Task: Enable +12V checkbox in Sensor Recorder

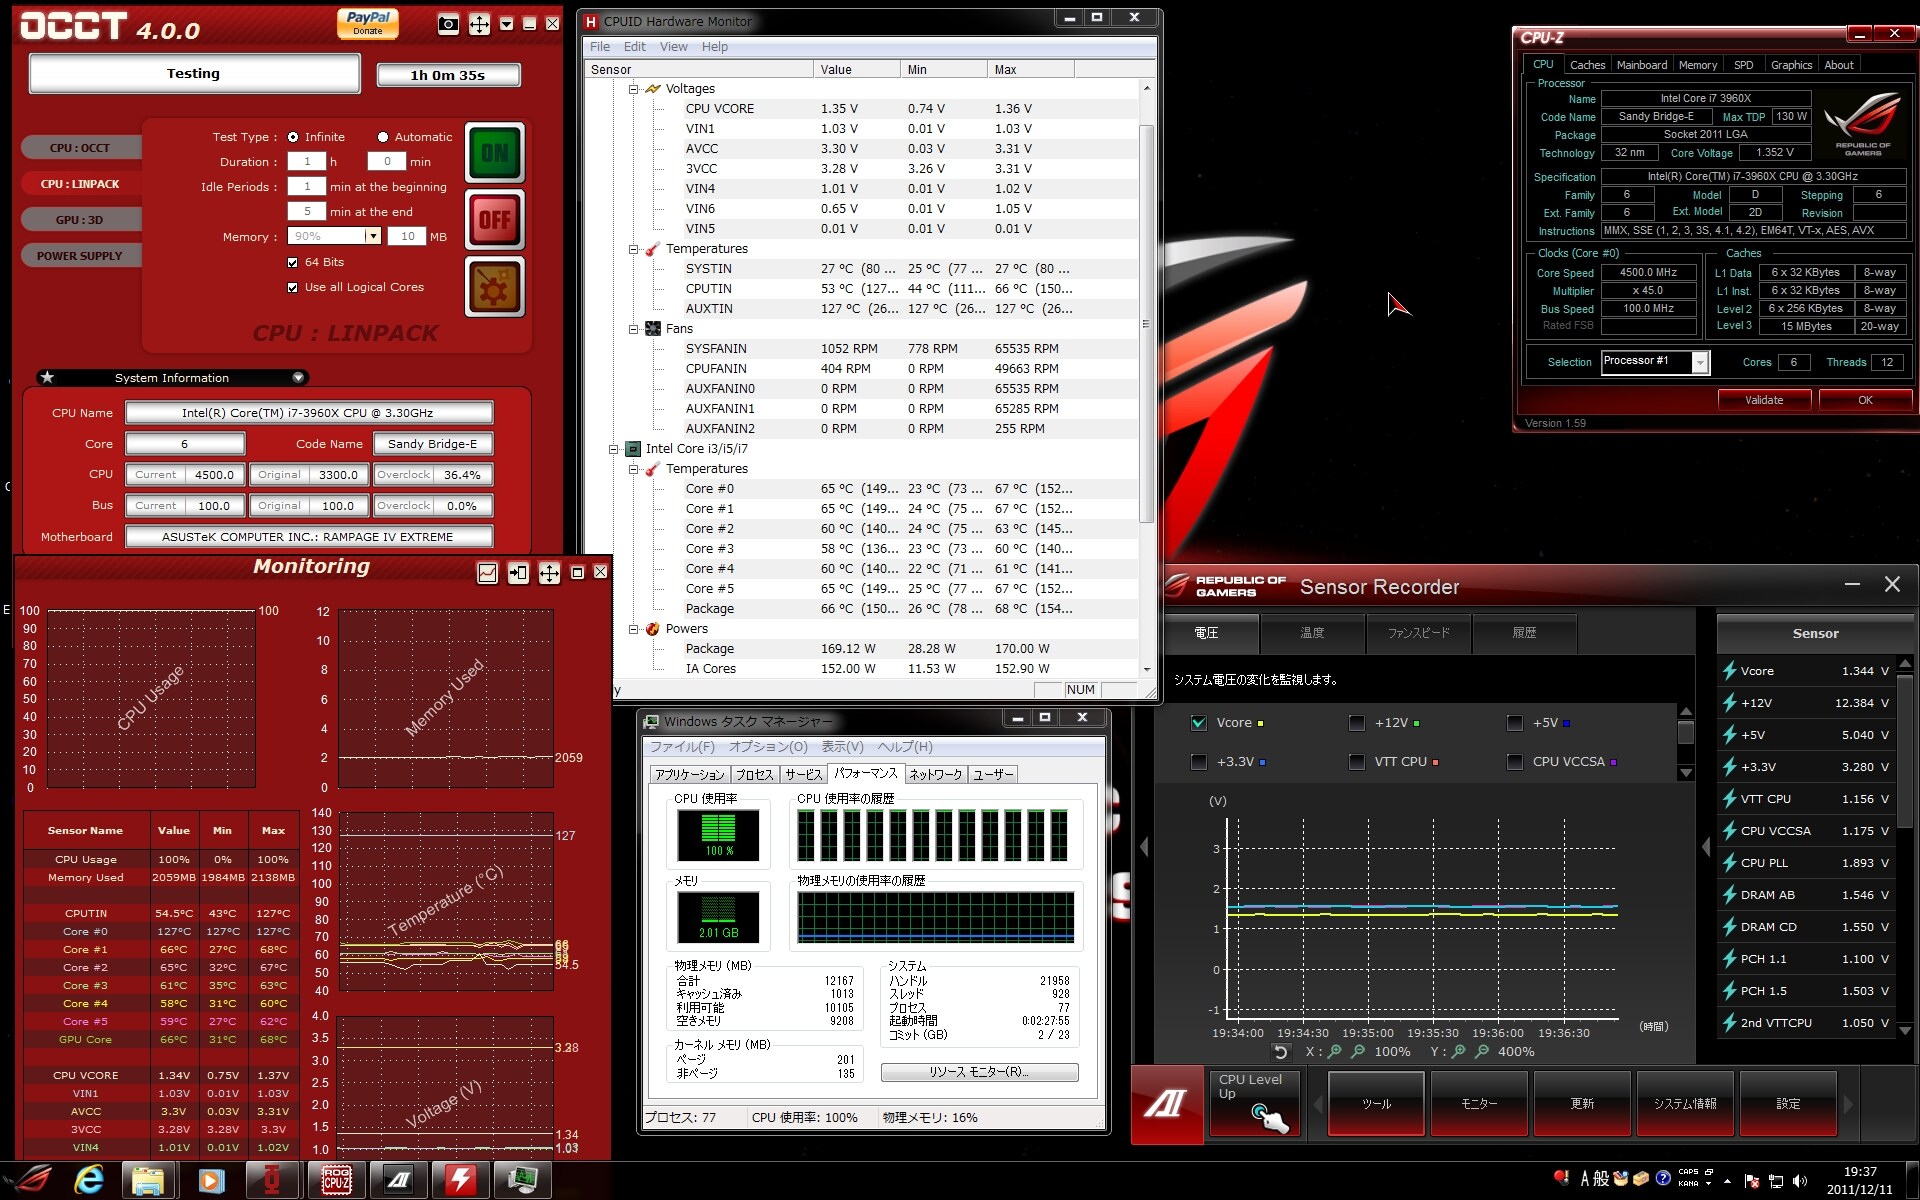Action: 1356,723
